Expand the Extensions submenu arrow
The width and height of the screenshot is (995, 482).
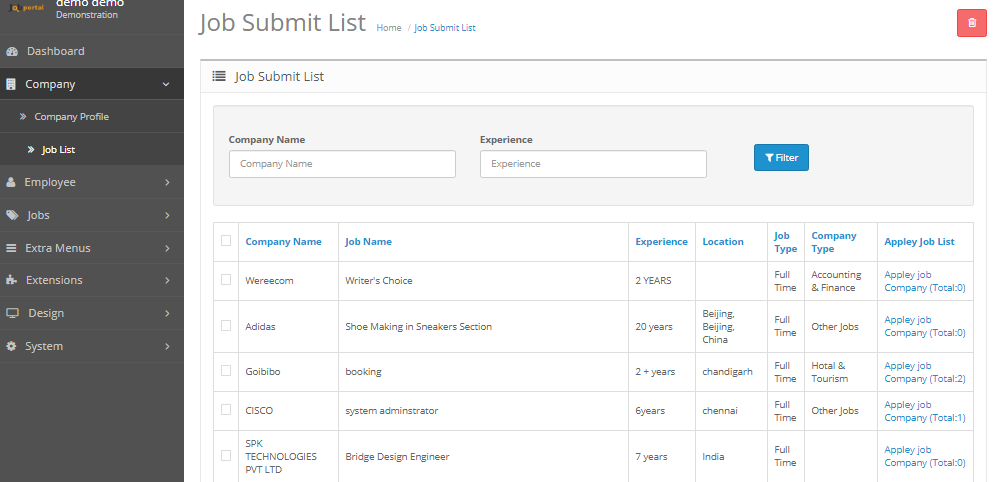click(x=167, y=280)
